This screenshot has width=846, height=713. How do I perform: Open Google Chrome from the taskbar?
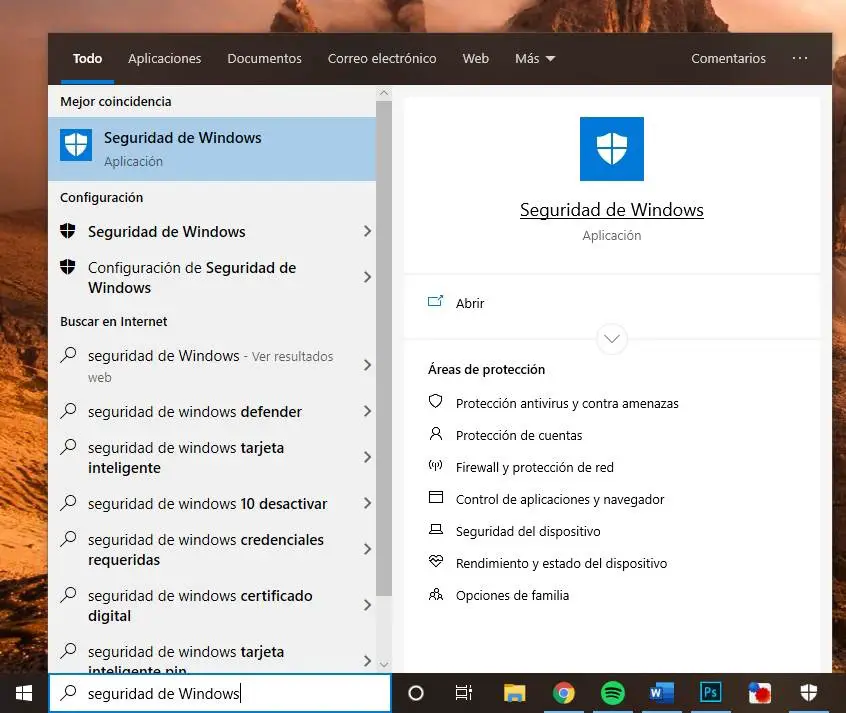pyautogui.click(x=563, y=692)
